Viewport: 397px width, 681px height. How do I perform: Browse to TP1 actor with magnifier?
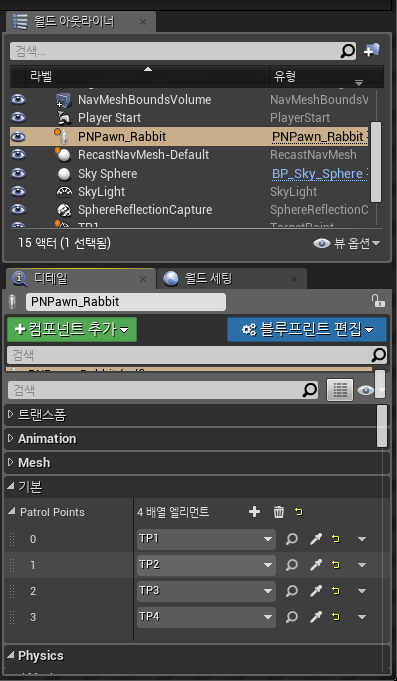click(292, 539)
